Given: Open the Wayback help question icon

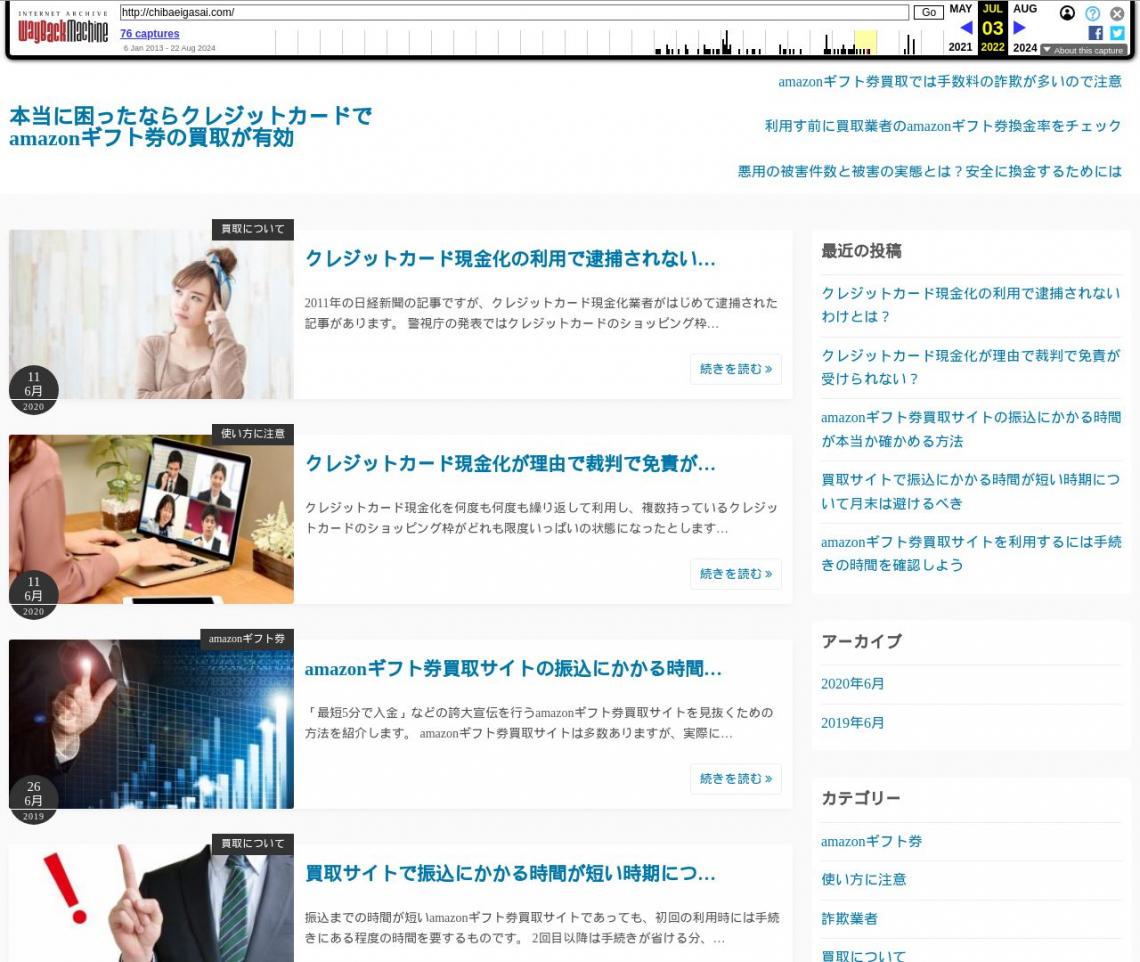Looking at the screenshot, I should point(1092,13).
